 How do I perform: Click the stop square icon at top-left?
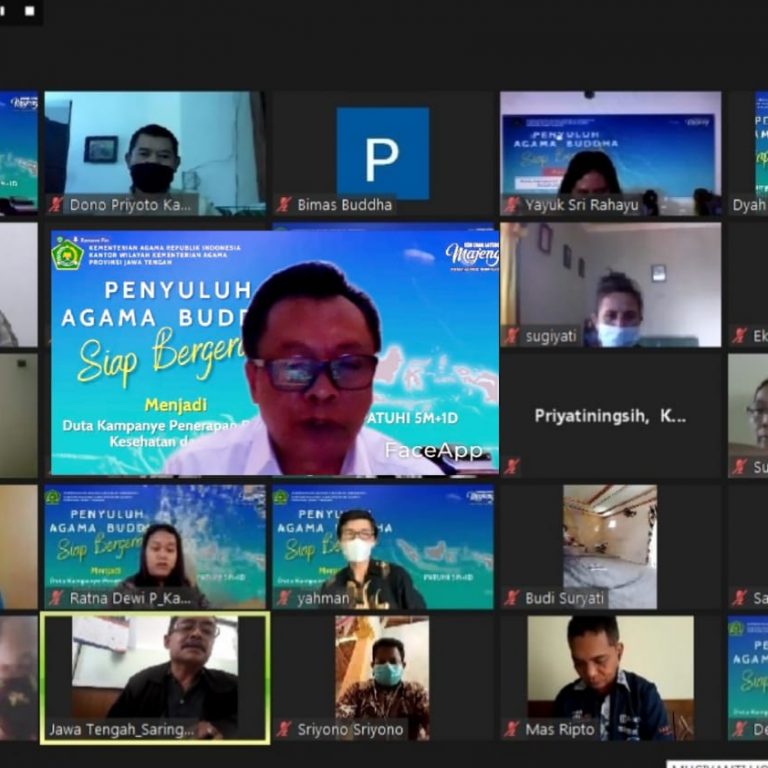[x=30, y=11]
